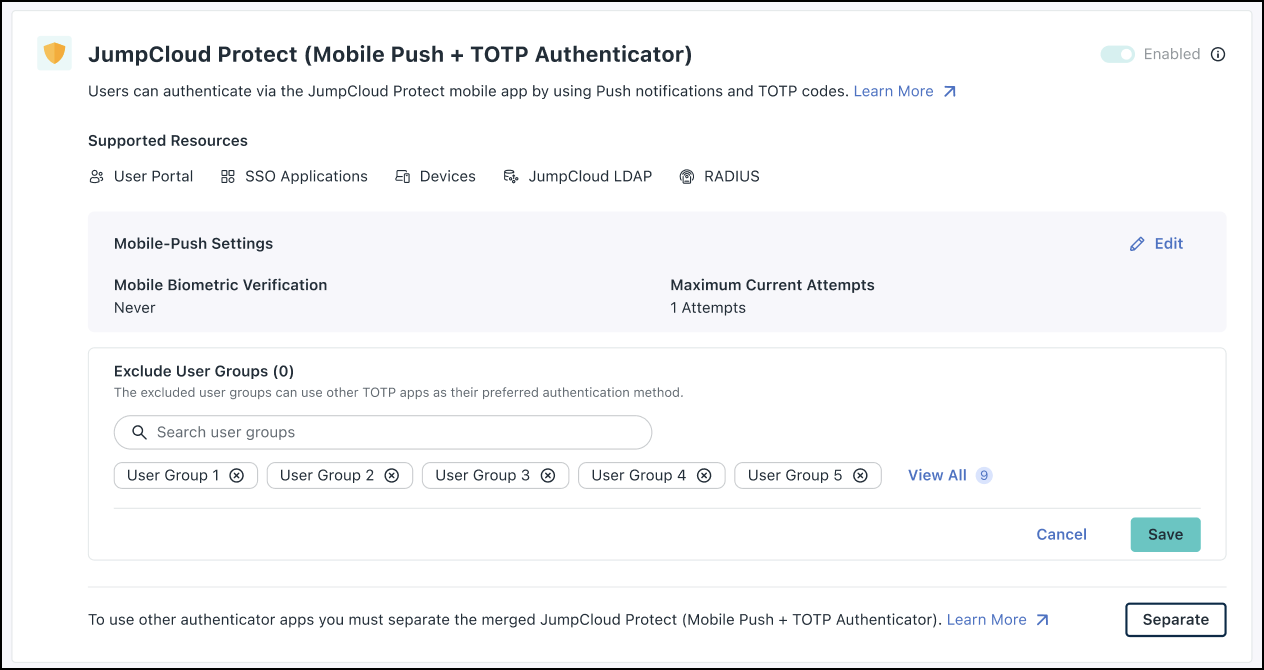Click the User Portal resource icon
The width and height of the screenshot is (1264, 670).
(97, 176)
